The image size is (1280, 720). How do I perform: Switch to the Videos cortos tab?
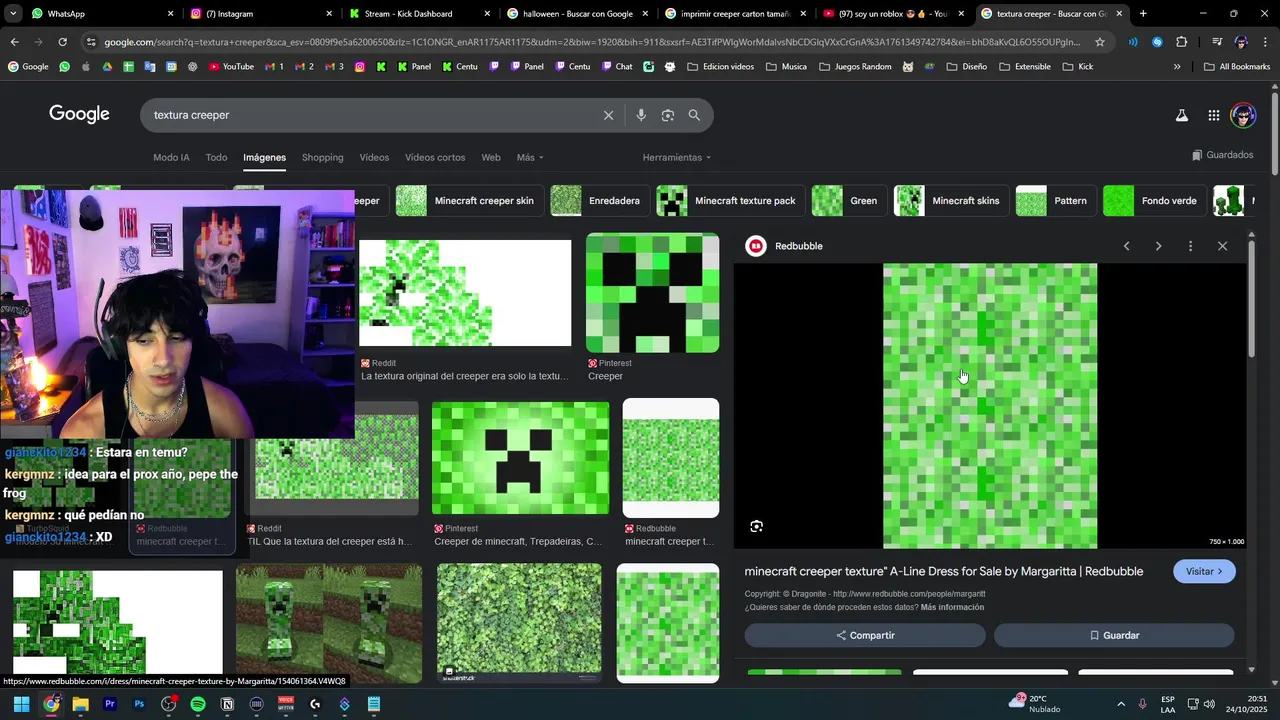pos(435,157)
